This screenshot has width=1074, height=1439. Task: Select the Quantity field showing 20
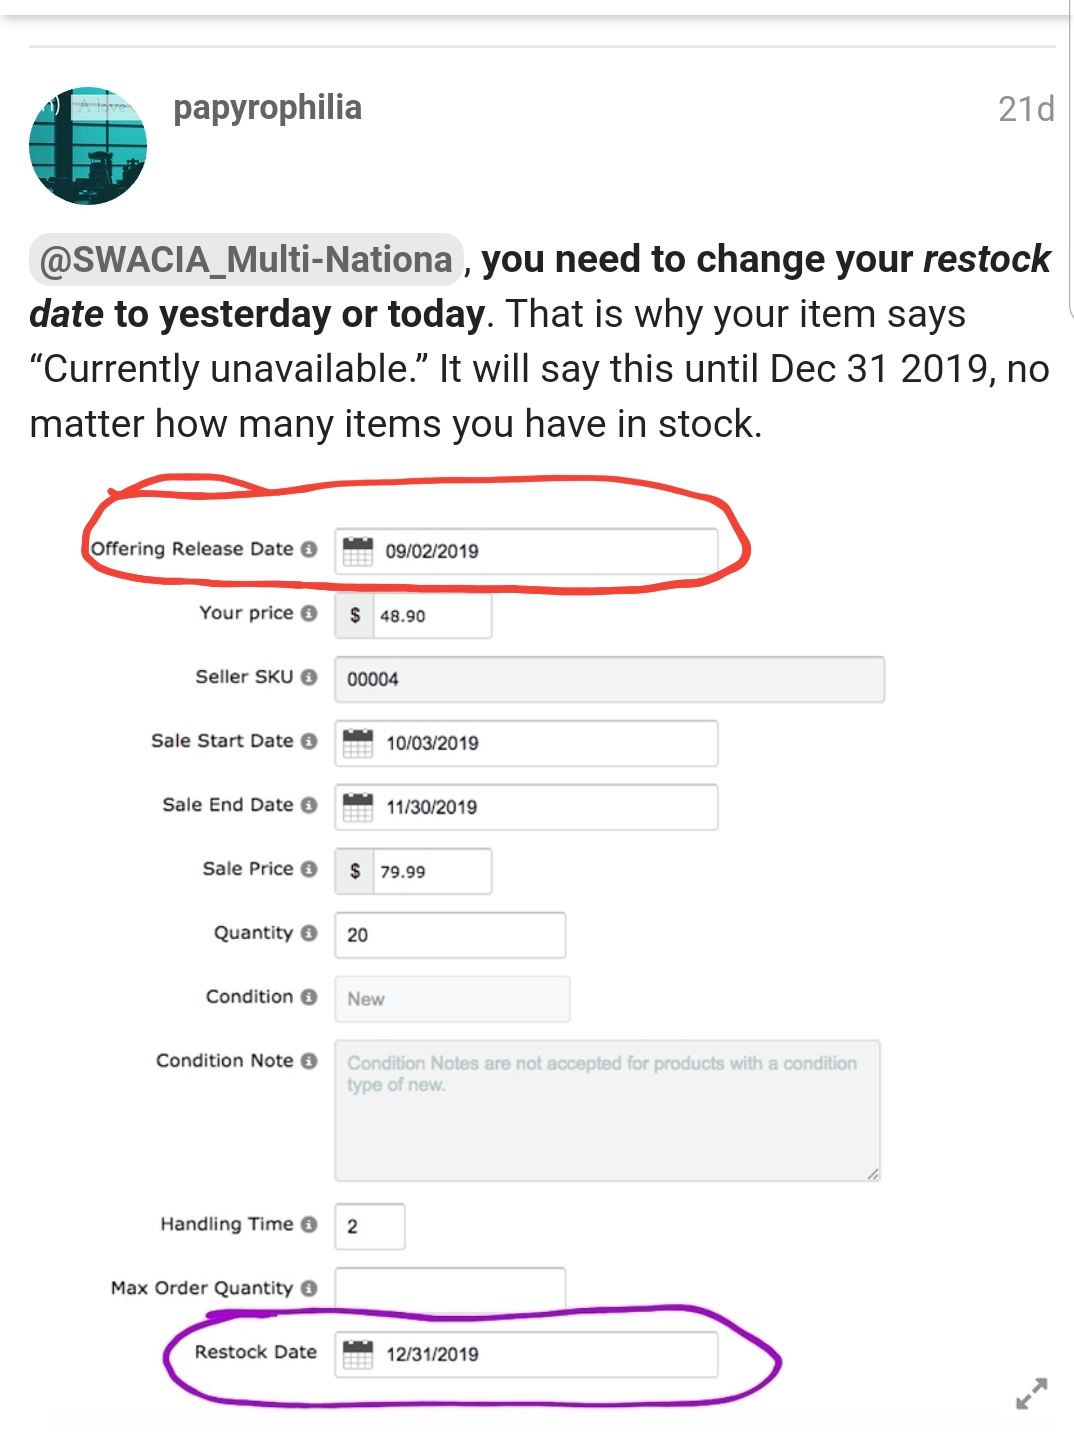pos(450,935)
